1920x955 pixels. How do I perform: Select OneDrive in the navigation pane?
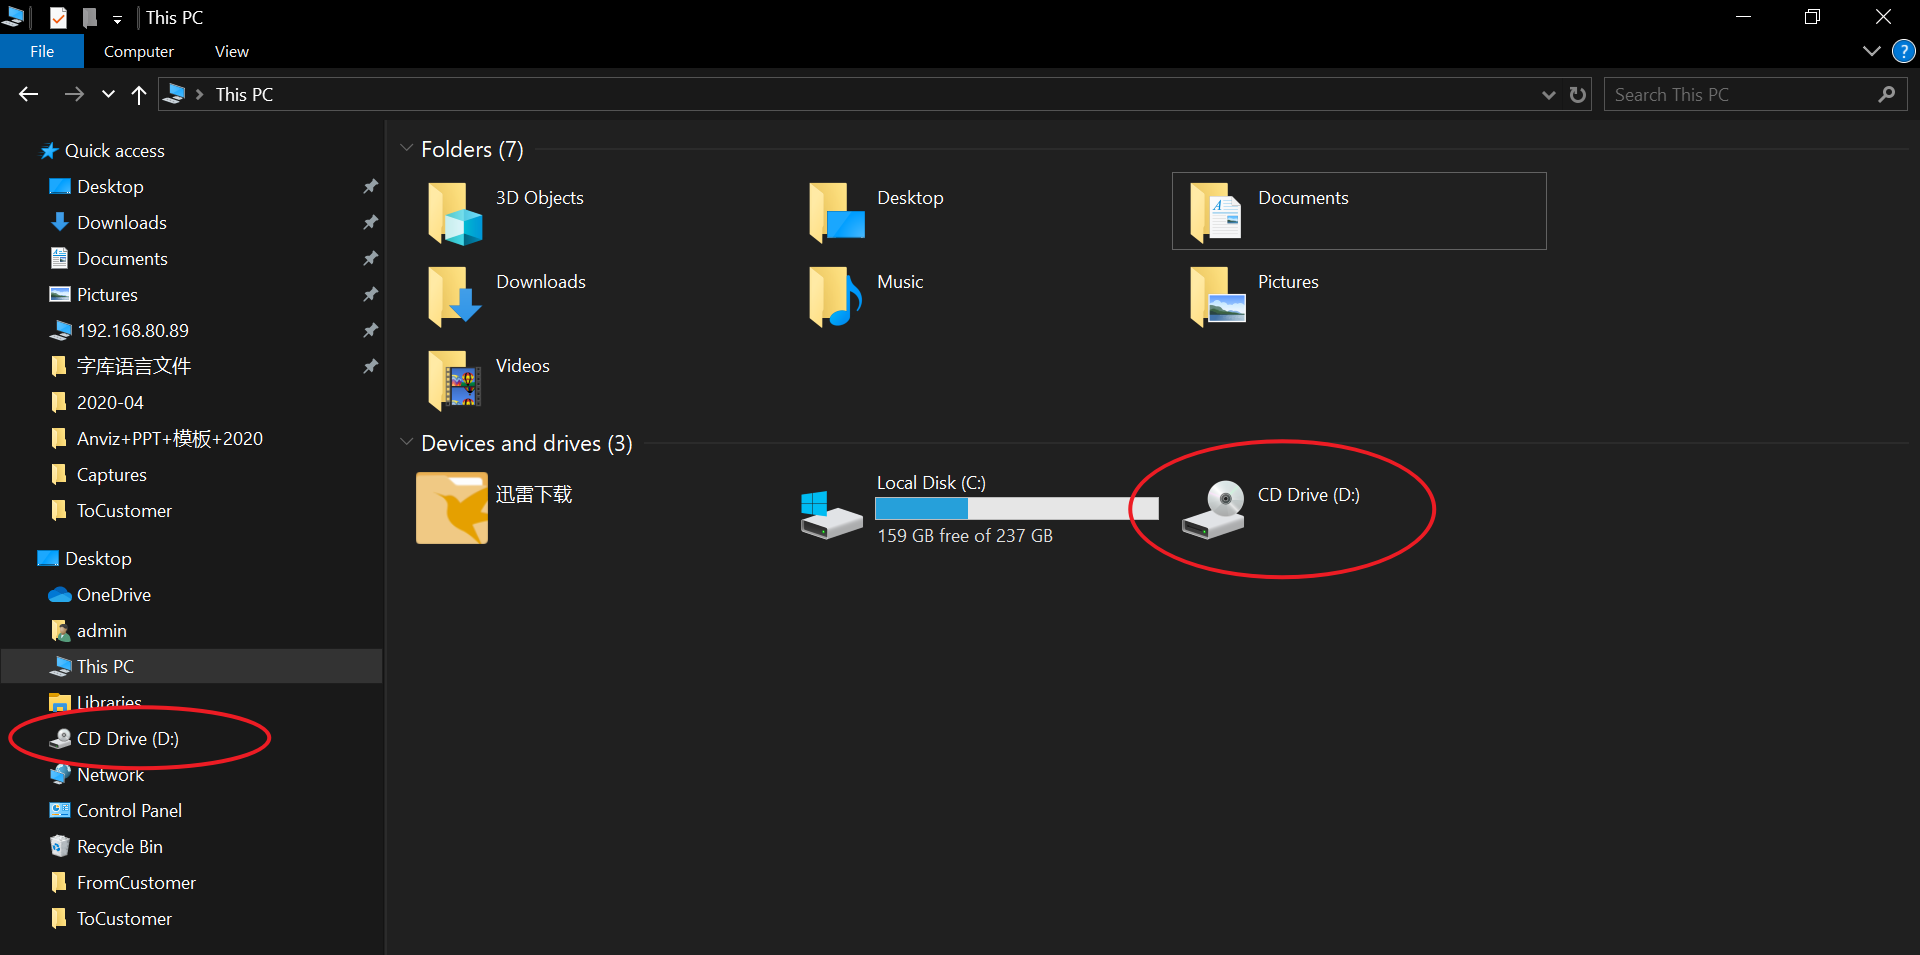pyautogui.click(x=113, y=594)
